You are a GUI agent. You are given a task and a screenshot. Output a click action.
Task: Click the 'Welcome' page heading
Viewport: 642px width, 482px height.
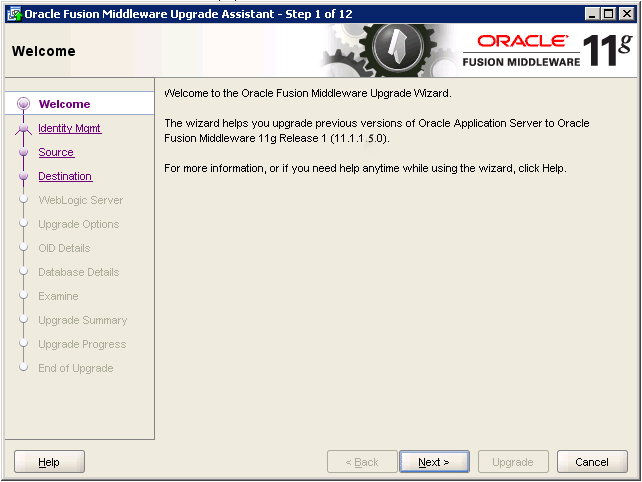tap(44, 51)
